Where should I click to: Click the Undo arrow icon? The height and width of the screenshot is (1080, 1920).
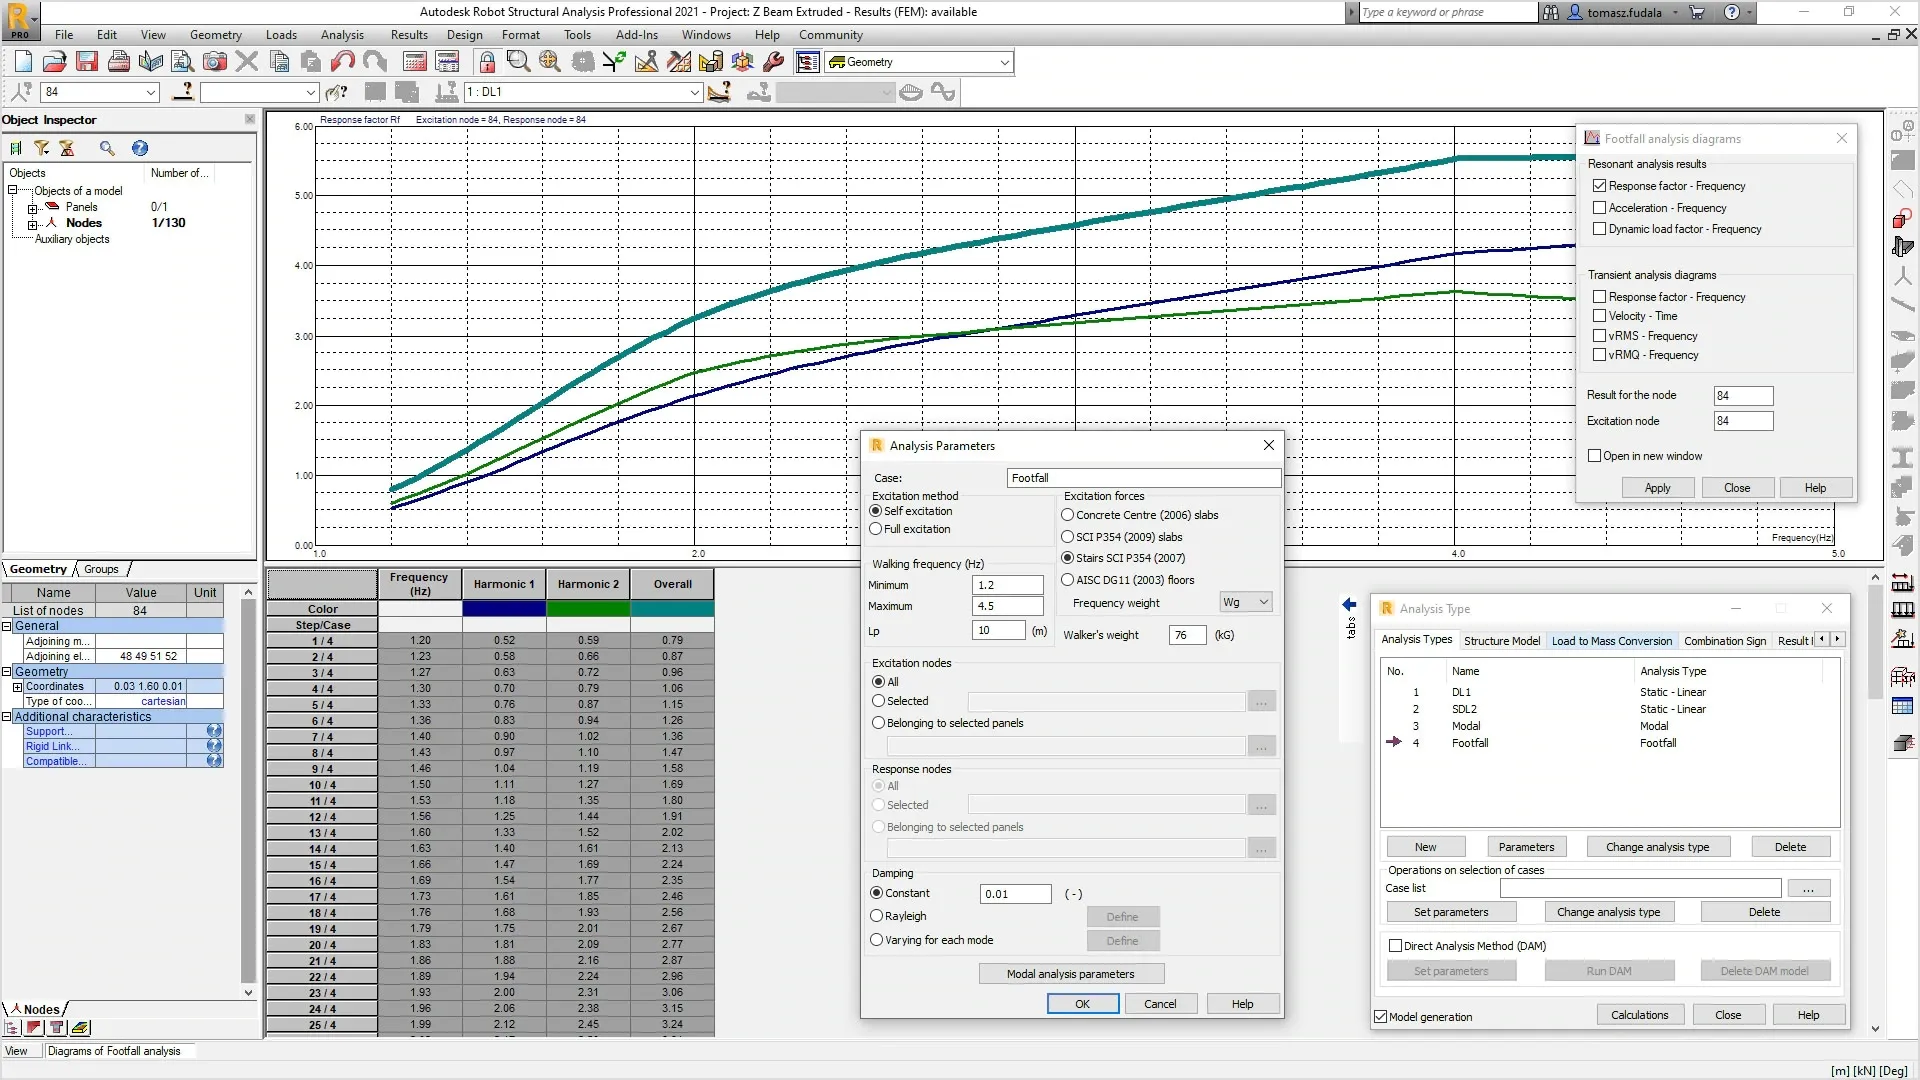click(x=343, y=62)
